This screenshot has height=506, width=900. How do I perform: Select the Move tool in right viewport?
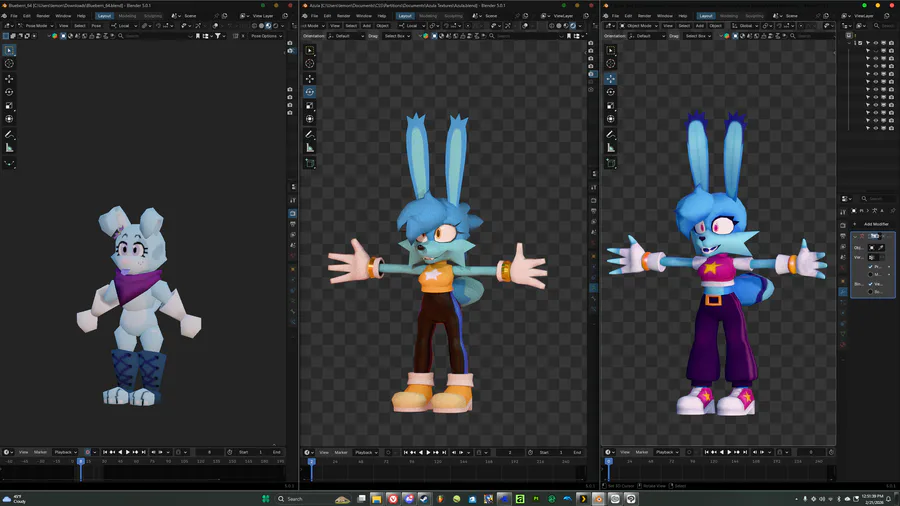pos(609,78)
